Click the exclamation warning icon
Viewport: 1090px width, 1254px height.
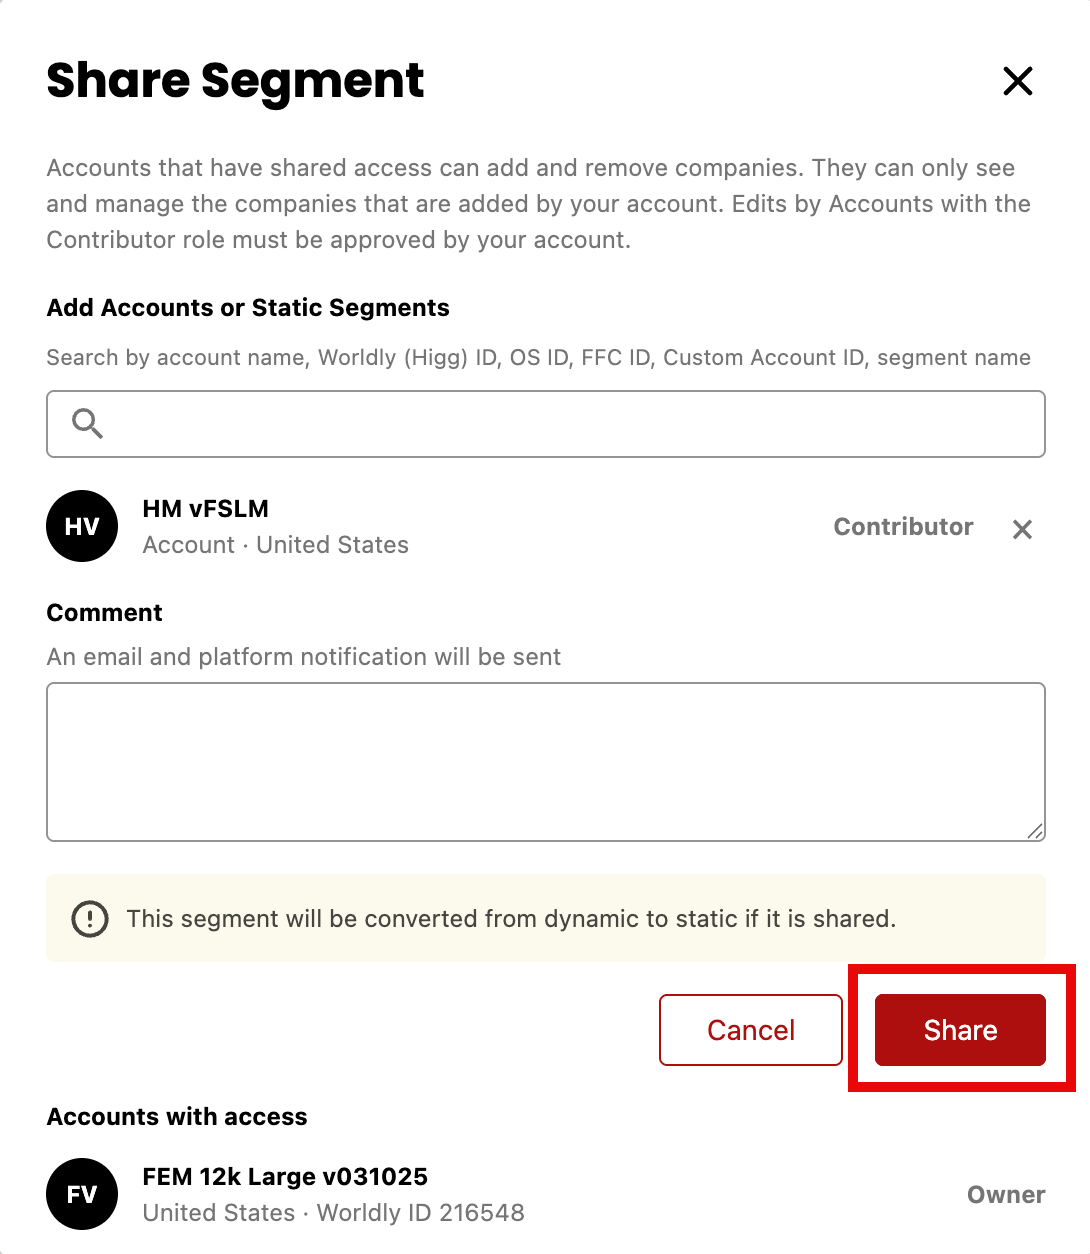[x=90, y=918]
